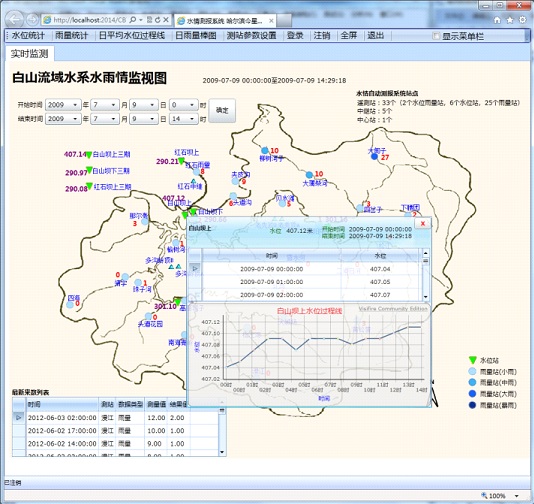Image resolution: width=534 pixels, height=504 pixels.
Task: Click the 确定 confirm button
Action: point(222,110)
